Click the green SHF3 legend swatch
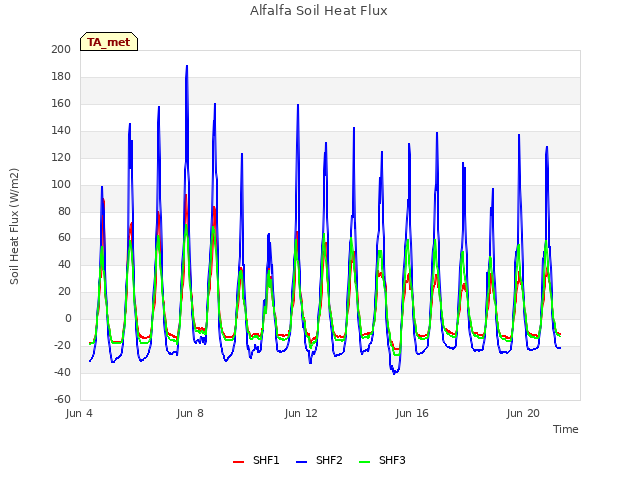 [364, 462]
